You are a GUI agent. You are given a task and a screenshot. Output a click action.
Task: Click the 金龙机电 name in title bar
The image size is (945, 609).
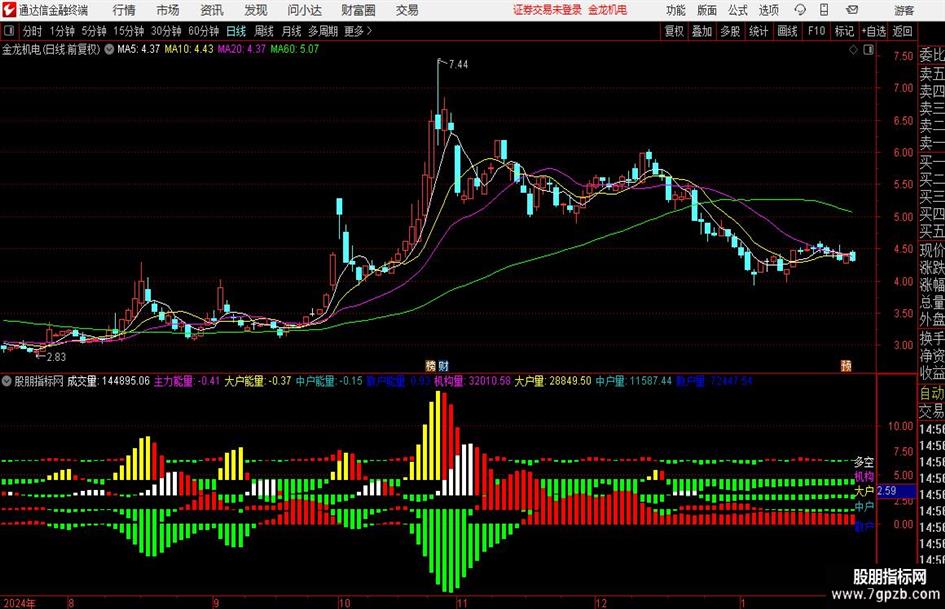(x=608, y=10)
